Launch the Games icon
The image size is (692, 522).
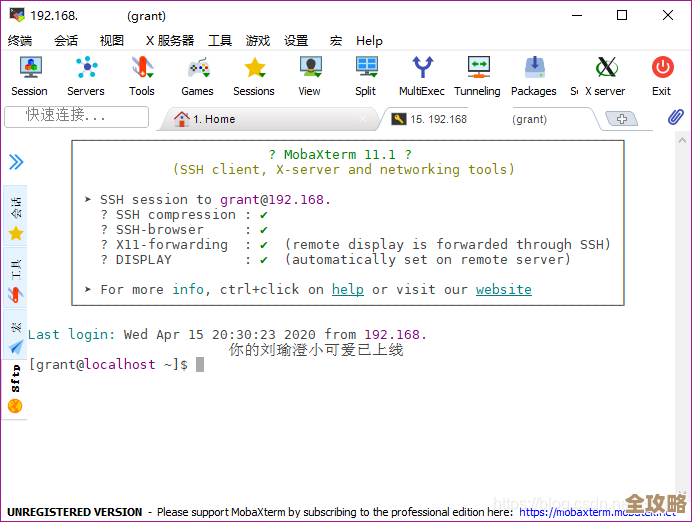pos(197,76)
